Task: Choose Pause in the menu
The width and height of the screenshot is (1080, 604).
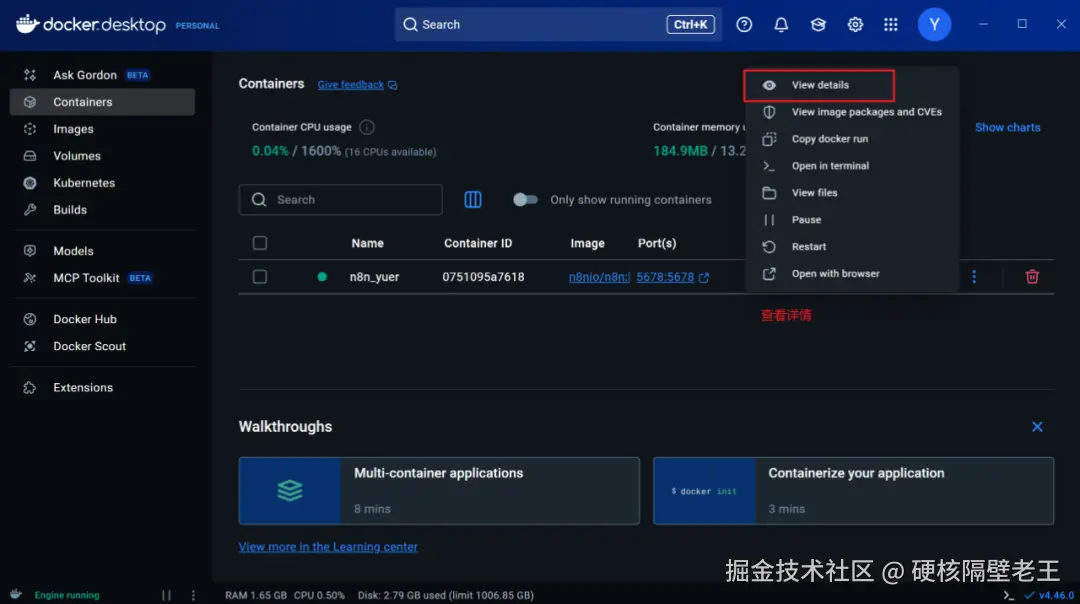Action: pos(851,220)
